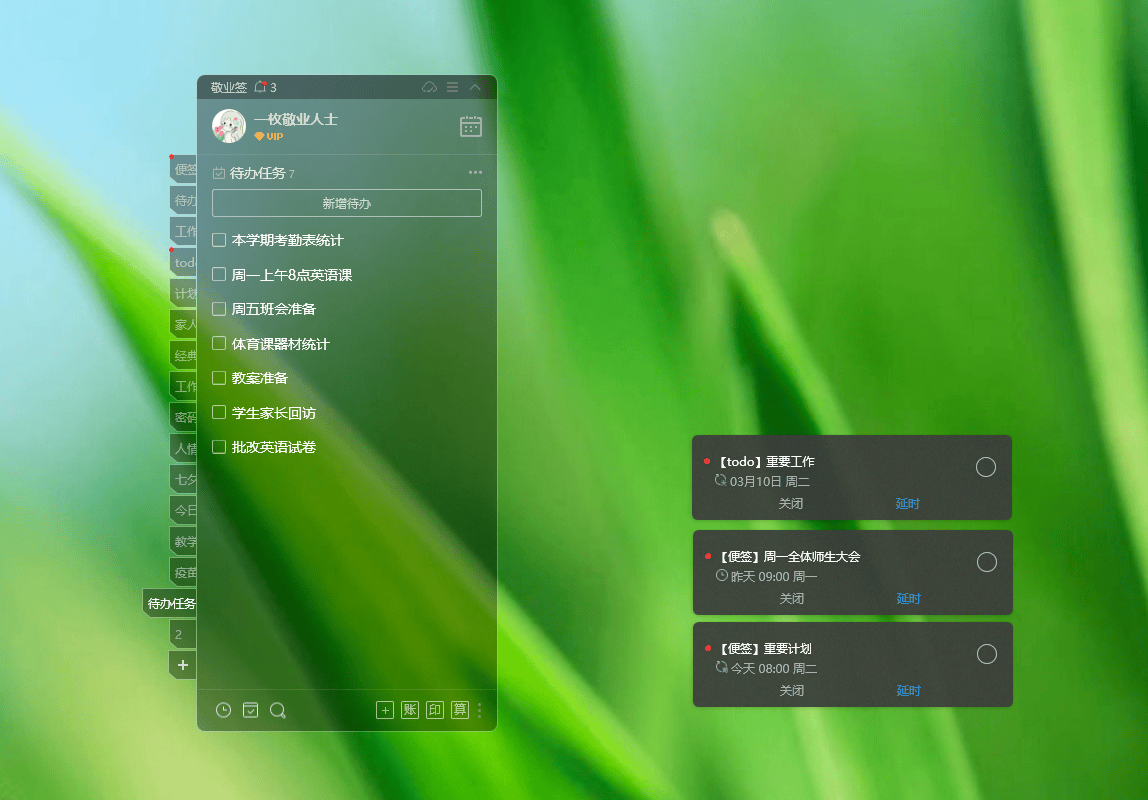Switch to the 七夕 category tab

pos(184,479)
